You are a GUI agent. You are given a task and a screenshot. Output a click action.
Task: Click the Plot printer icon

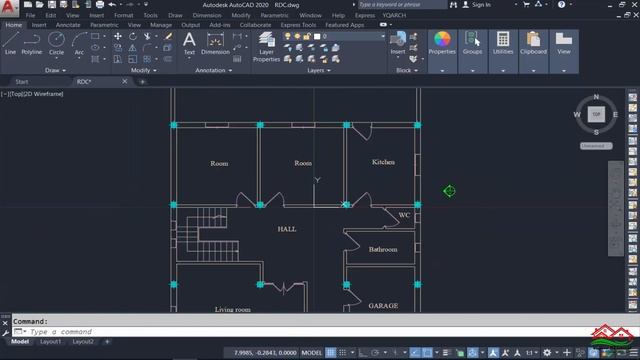pos(100,4)
